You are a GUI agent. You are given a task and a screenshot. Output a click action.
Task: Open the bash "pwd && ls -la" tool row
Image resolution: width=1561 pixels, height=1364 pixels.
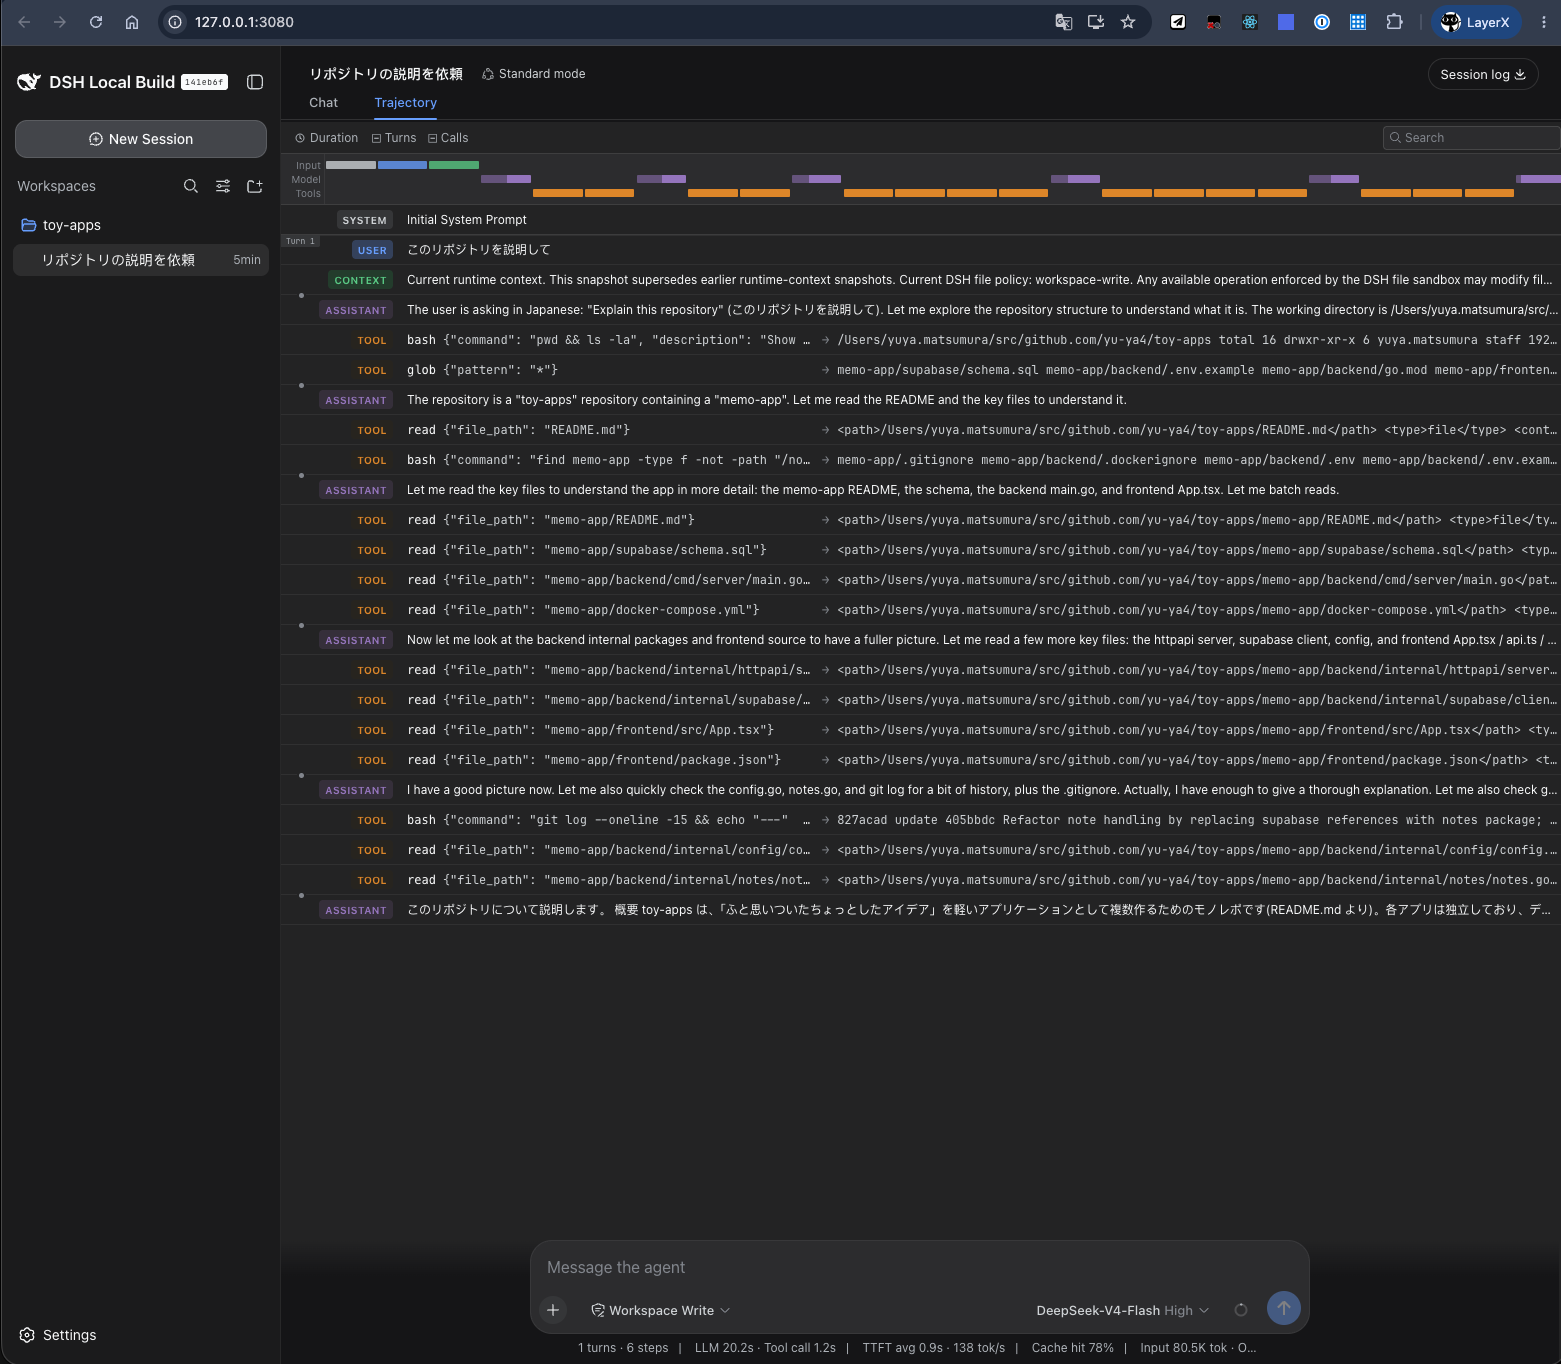(920, 340)
